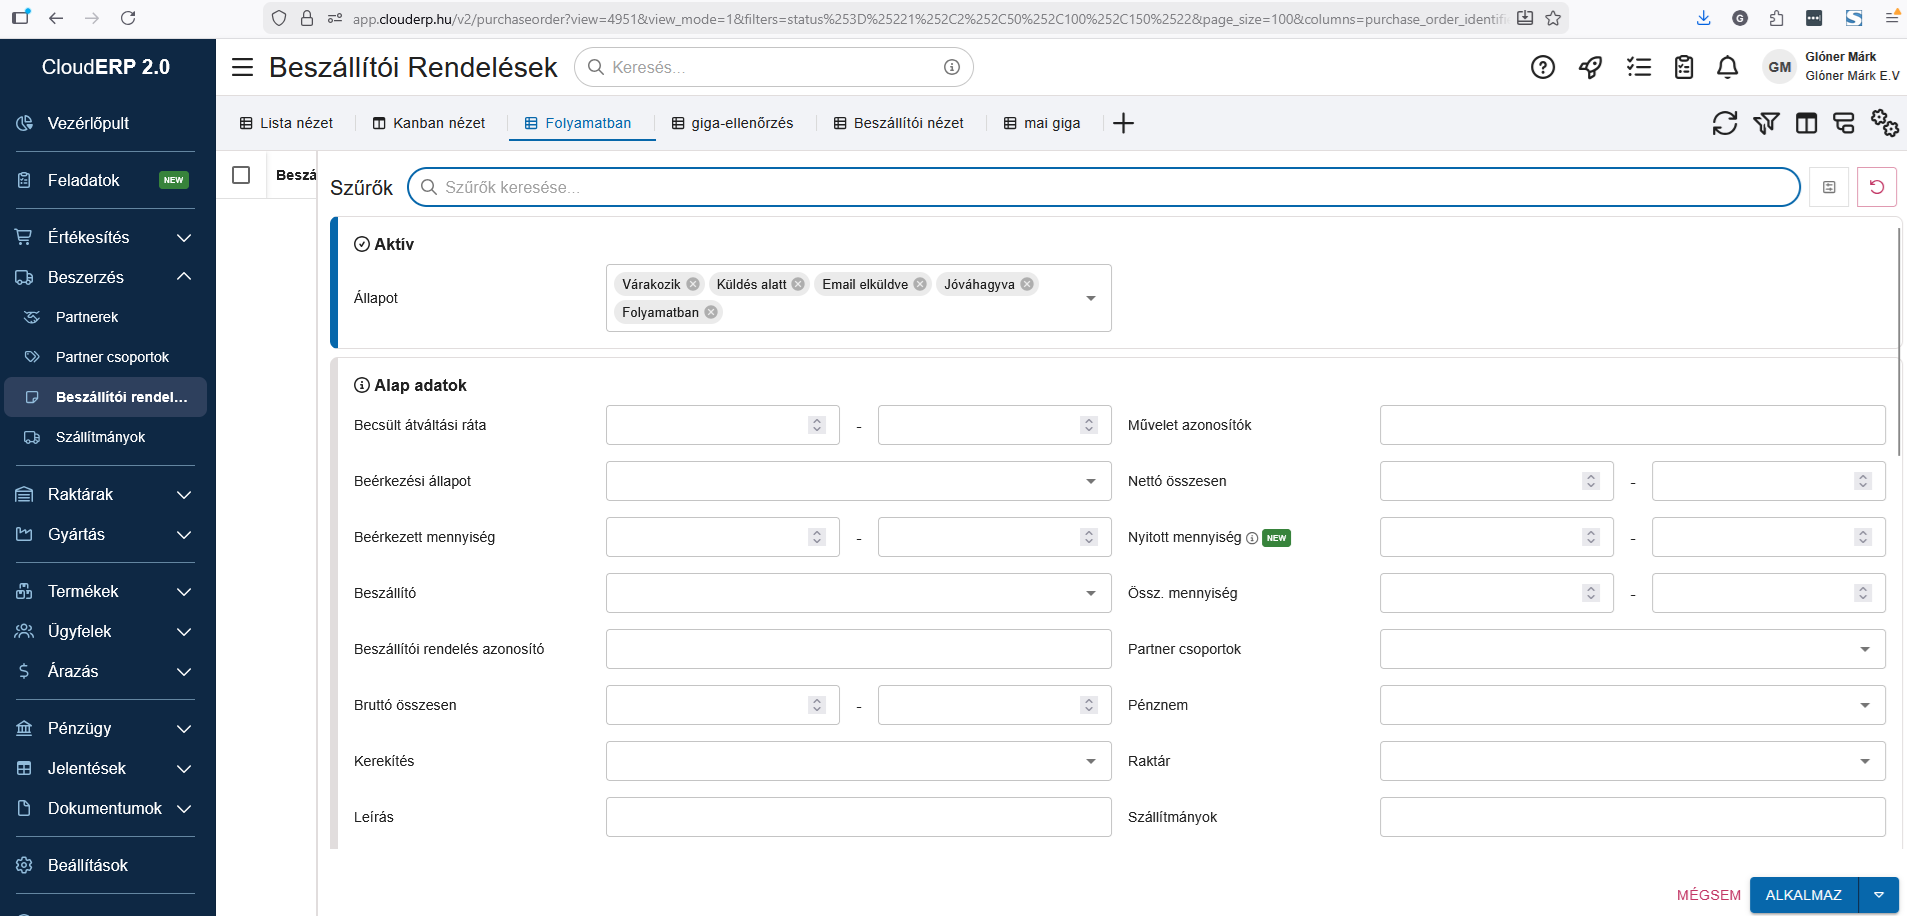The width and height of the screenshot is (1907, 916).
Task: Click the ALKALMAZ button
Action: [x=1803, y=895]
